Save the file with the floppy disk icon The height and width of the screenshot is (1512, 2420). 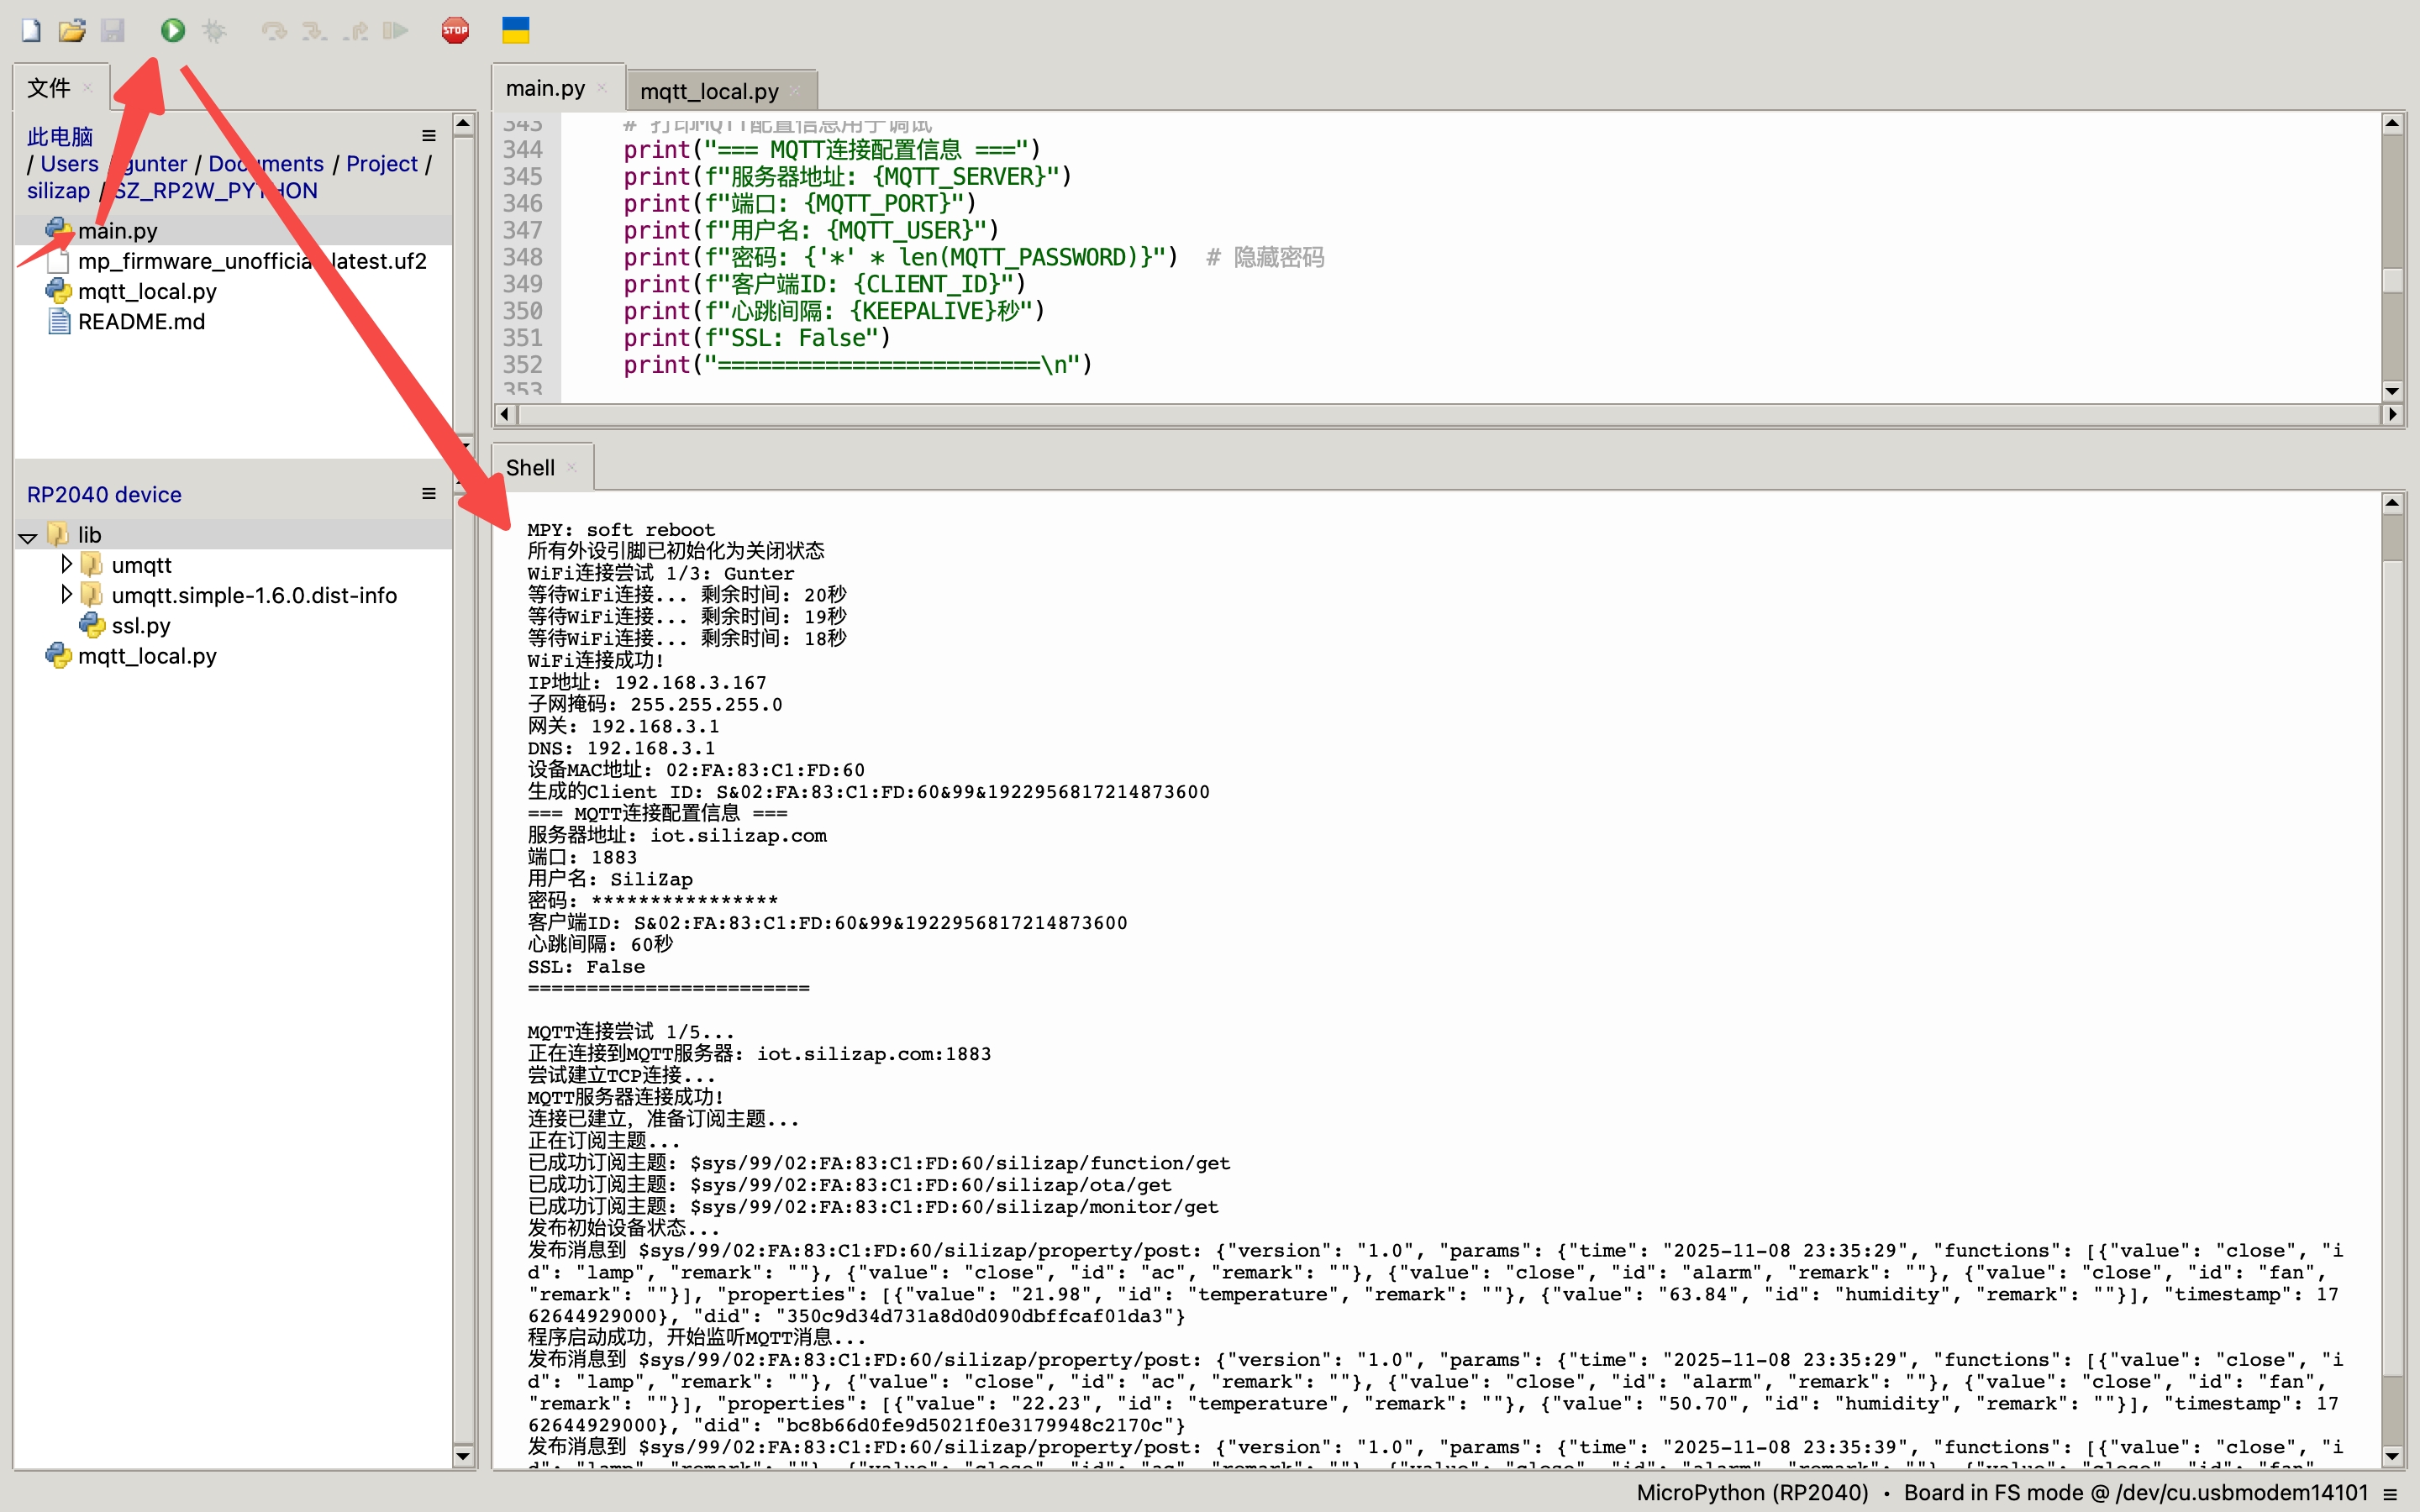(113, 30)
